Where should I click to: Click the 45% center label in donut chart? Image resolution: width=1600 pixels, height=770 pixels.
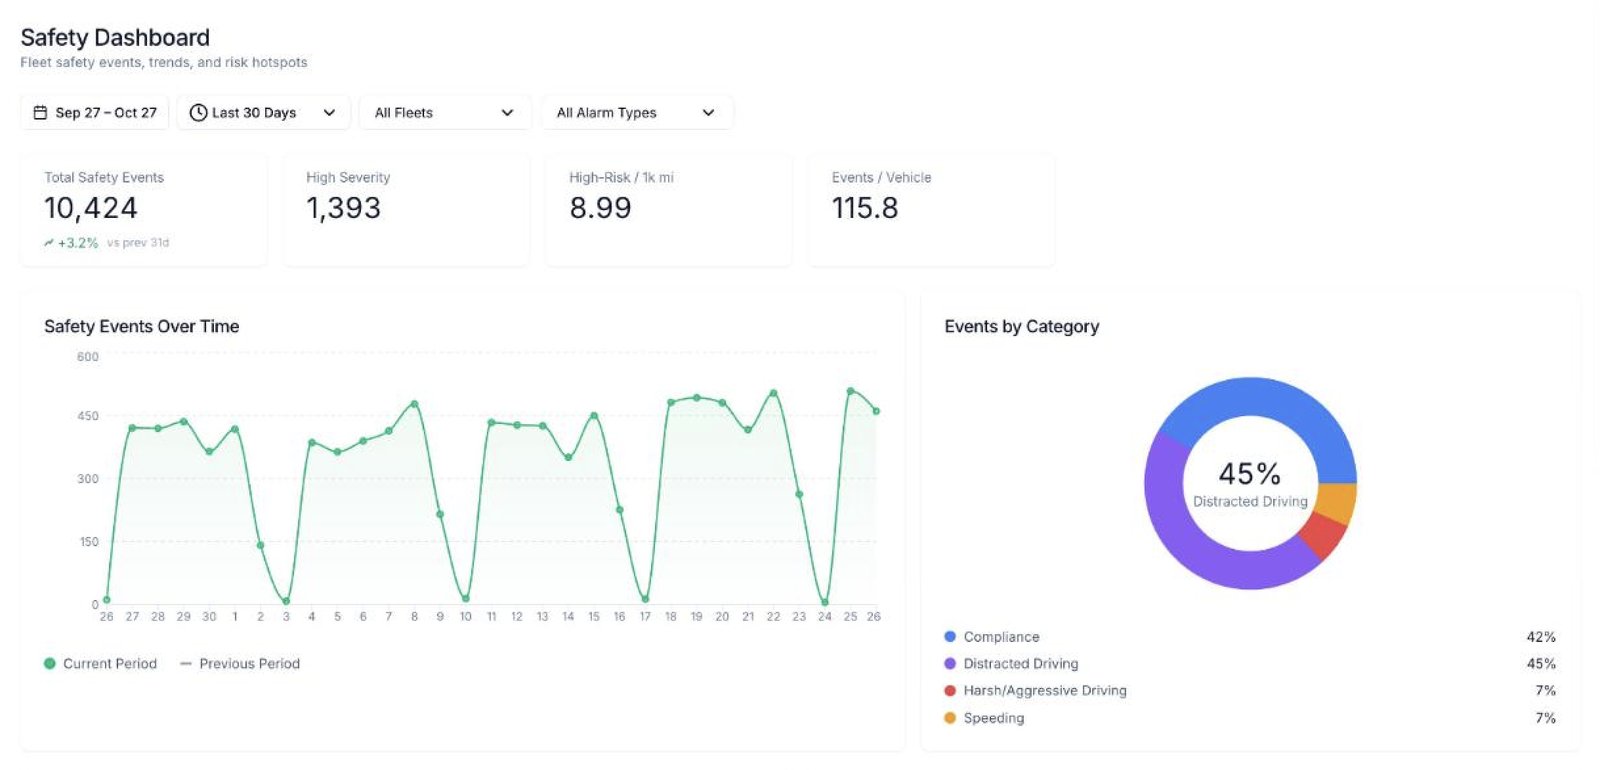[1250, 473]
